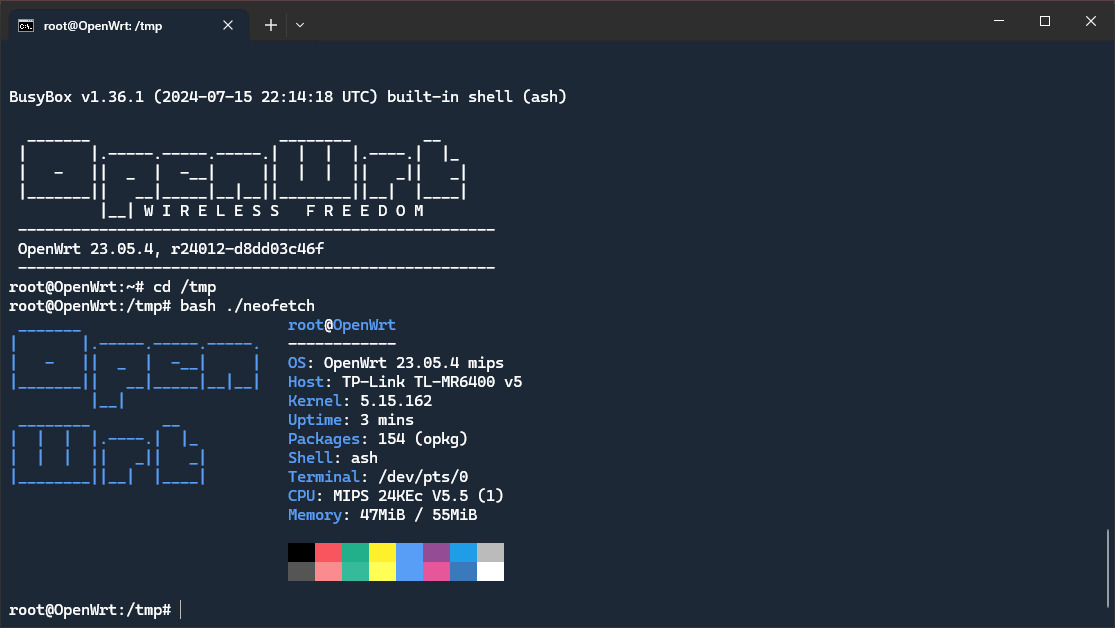The image size is (1115, 628).
Task: Close the terminal window
Action: [1090, 21]
